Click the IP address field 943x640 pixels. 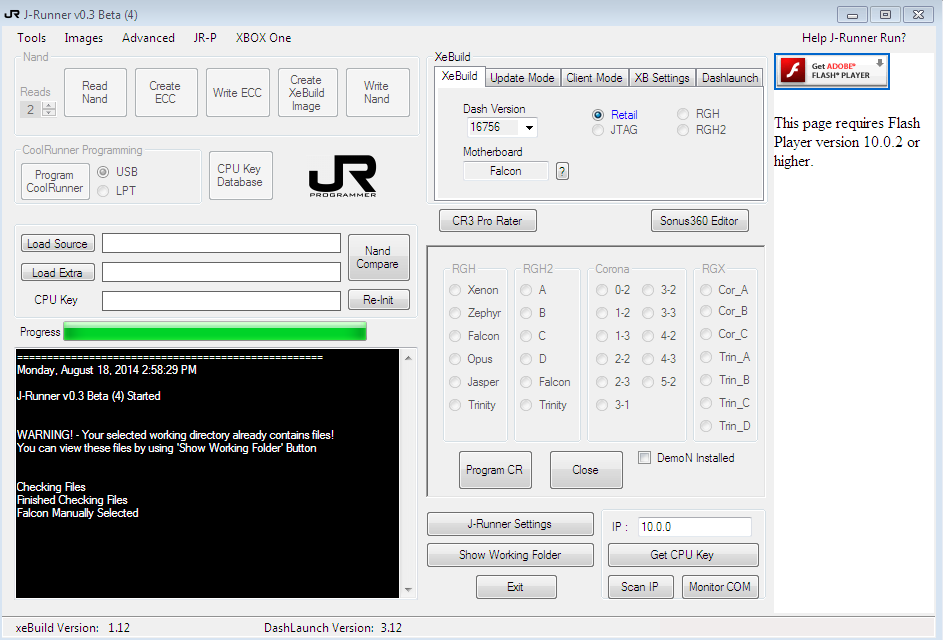click(x=695, y=527)
